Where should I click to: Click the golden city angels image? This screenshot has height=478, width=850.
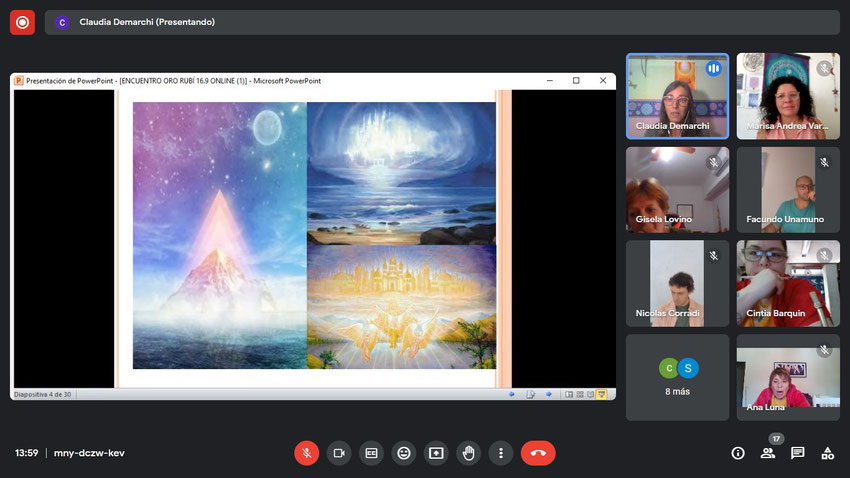point(401,307)
